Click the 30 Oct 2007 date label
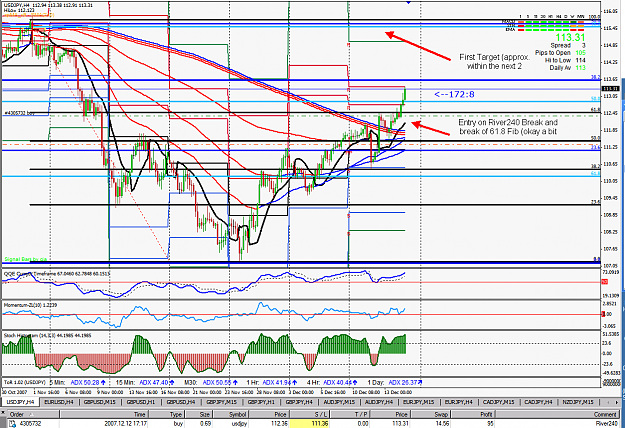Viewport: 625px width, 428px height. [14, 393]
